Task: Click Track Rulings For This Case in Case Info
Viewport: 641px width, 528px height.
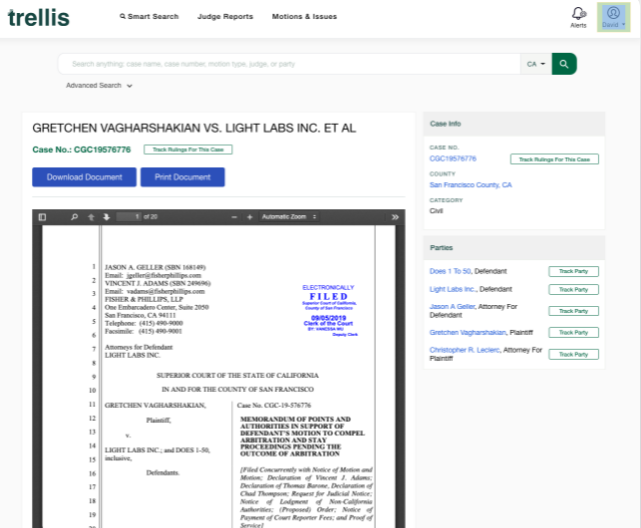Action: click(x=554, y=159)
